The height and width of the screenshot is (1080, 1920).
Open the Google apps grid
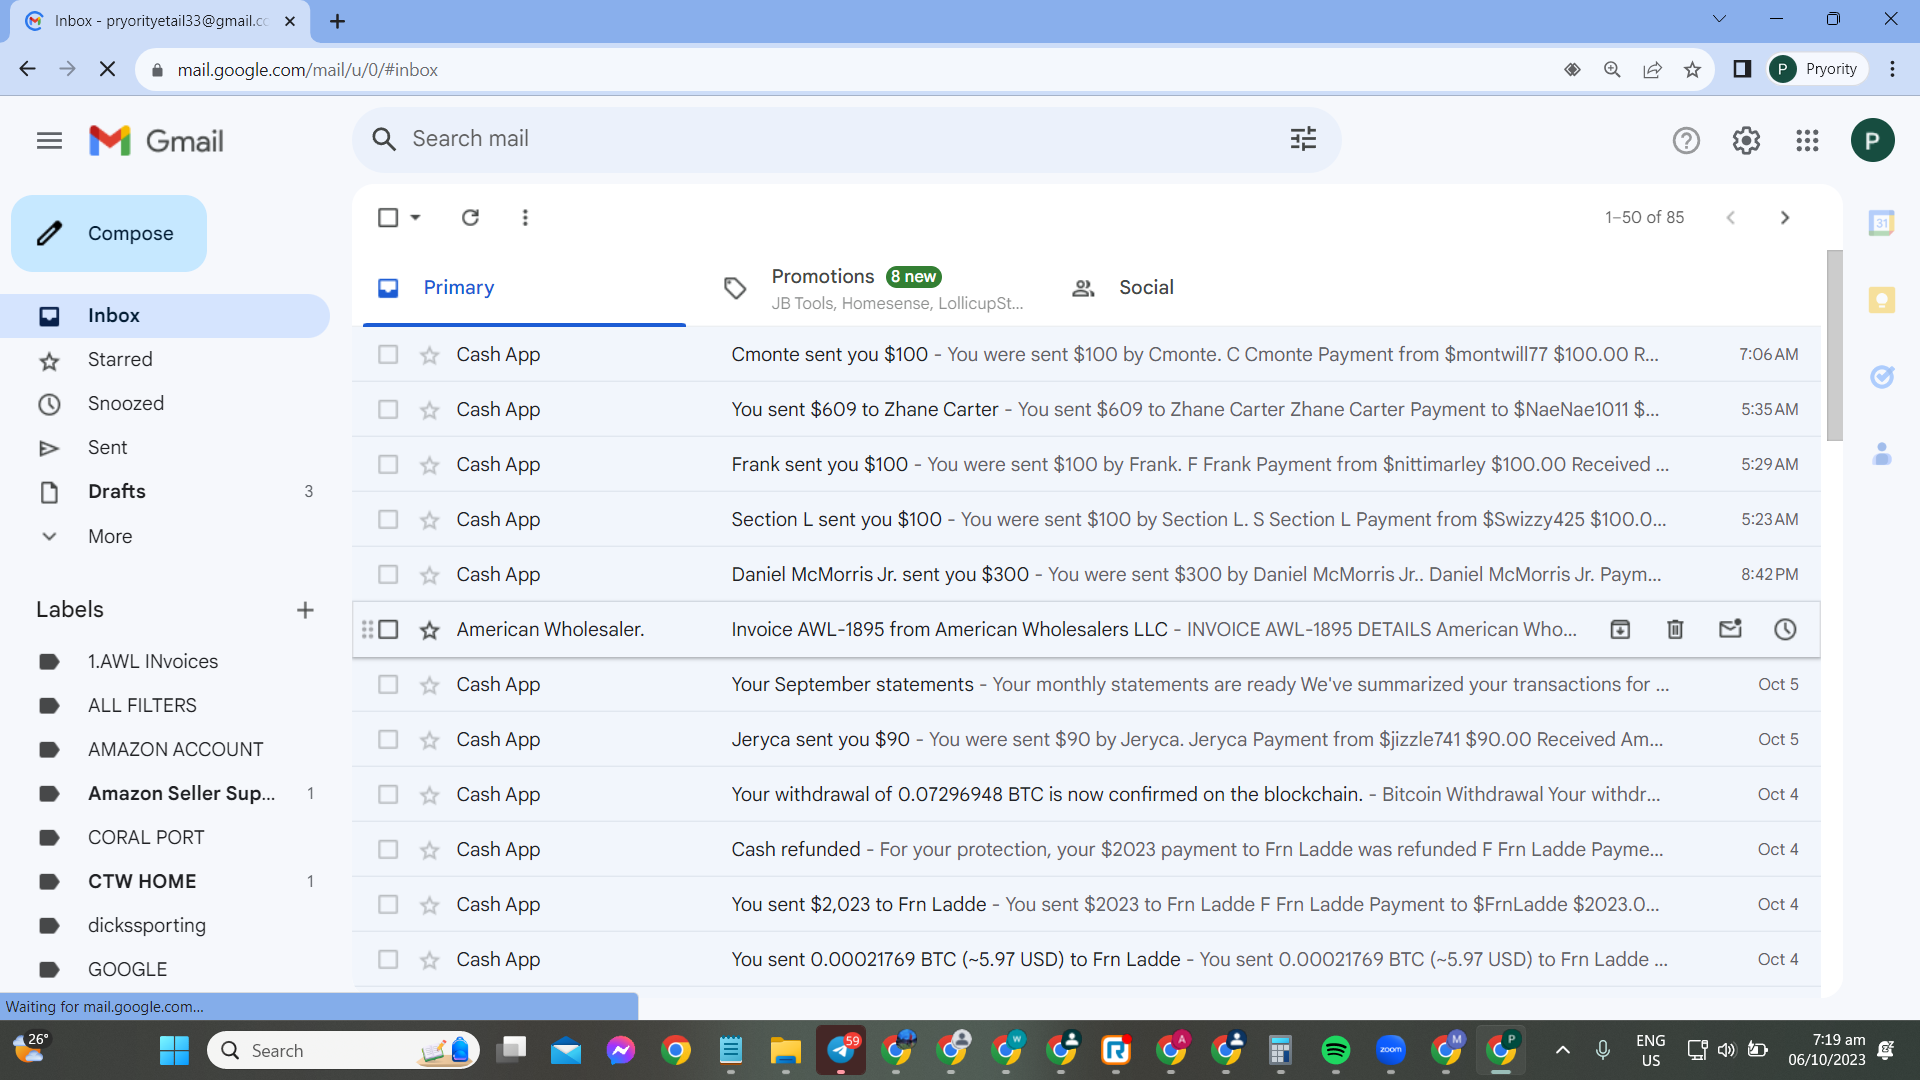point(1807,141)
